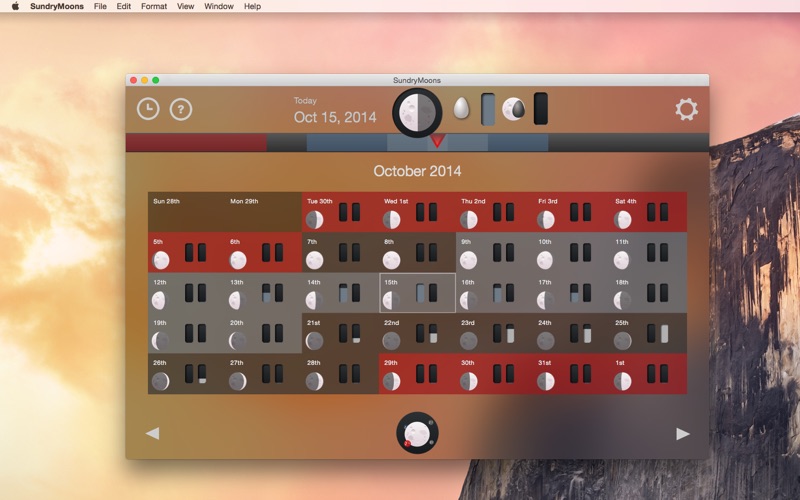800x500 pixels.
Task: Click the moon icon on 29th
Action: tap(391, 381)
